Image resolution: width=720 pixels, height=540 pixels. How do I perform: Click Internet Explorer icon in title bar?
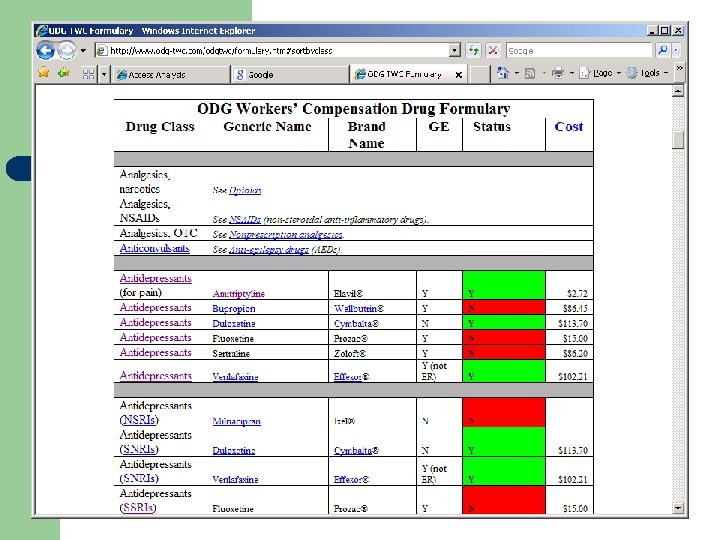(x=42, y=30)
